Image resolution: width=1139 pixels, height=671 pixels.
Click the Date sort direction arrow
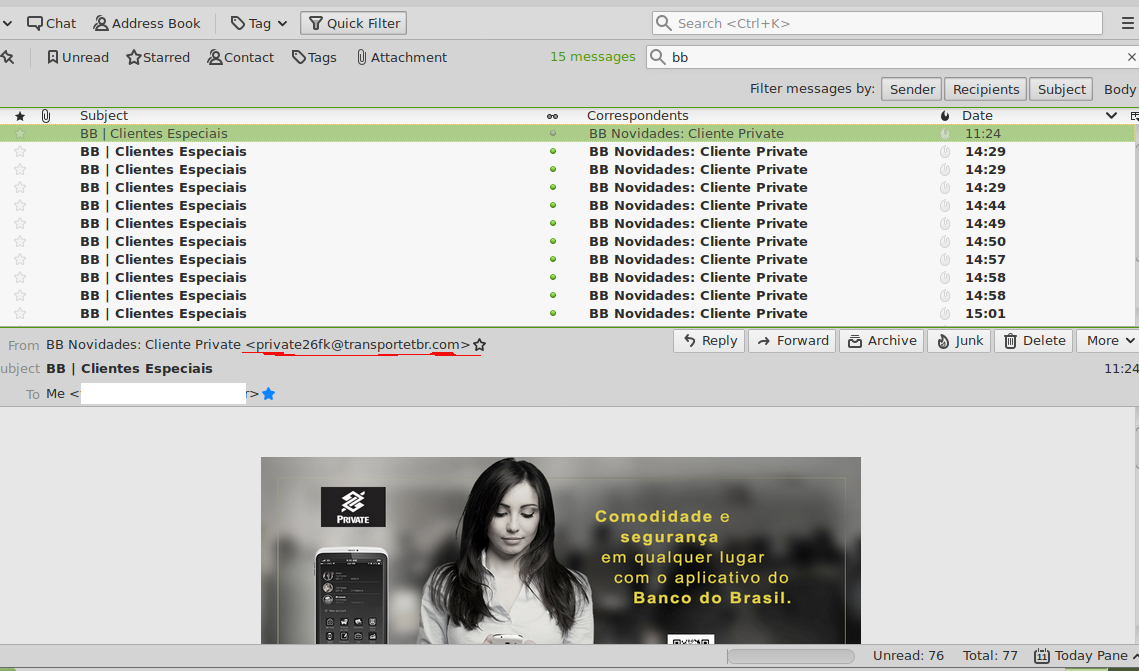click(1111, 115)
